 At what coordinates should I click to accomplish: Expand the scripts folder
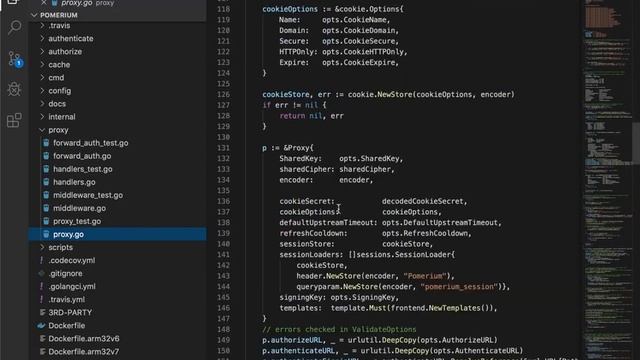[x=42, y=247]
